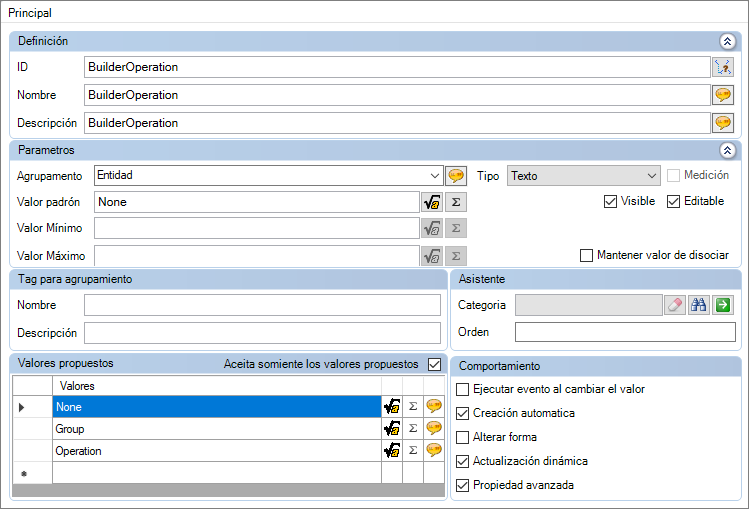Screen dimensions: 749x509
Task: Click the eraser icon in Asistente Categoria
Action: tap(675, 305)
